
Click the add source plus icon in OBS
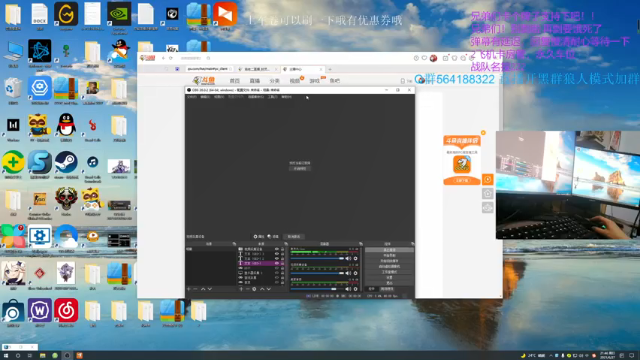click(x=241, y=289)
